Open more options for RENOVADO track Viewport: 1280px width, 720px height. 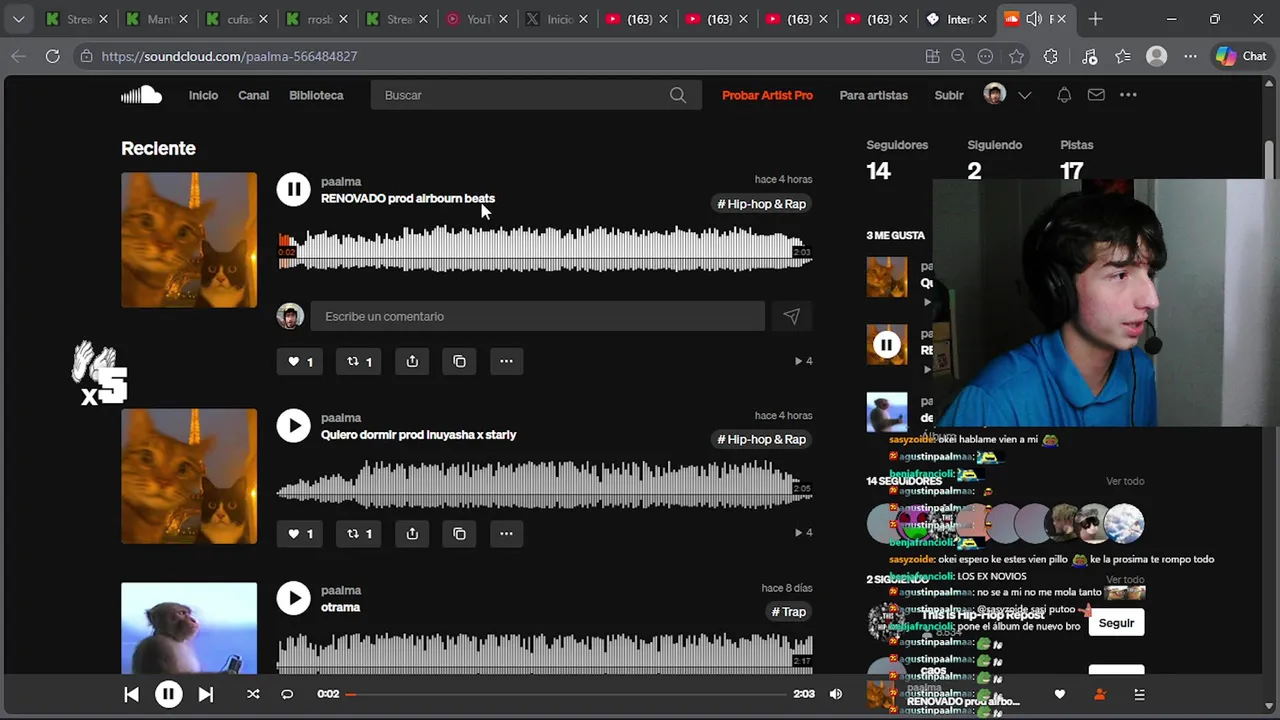(x=506, y=361)
